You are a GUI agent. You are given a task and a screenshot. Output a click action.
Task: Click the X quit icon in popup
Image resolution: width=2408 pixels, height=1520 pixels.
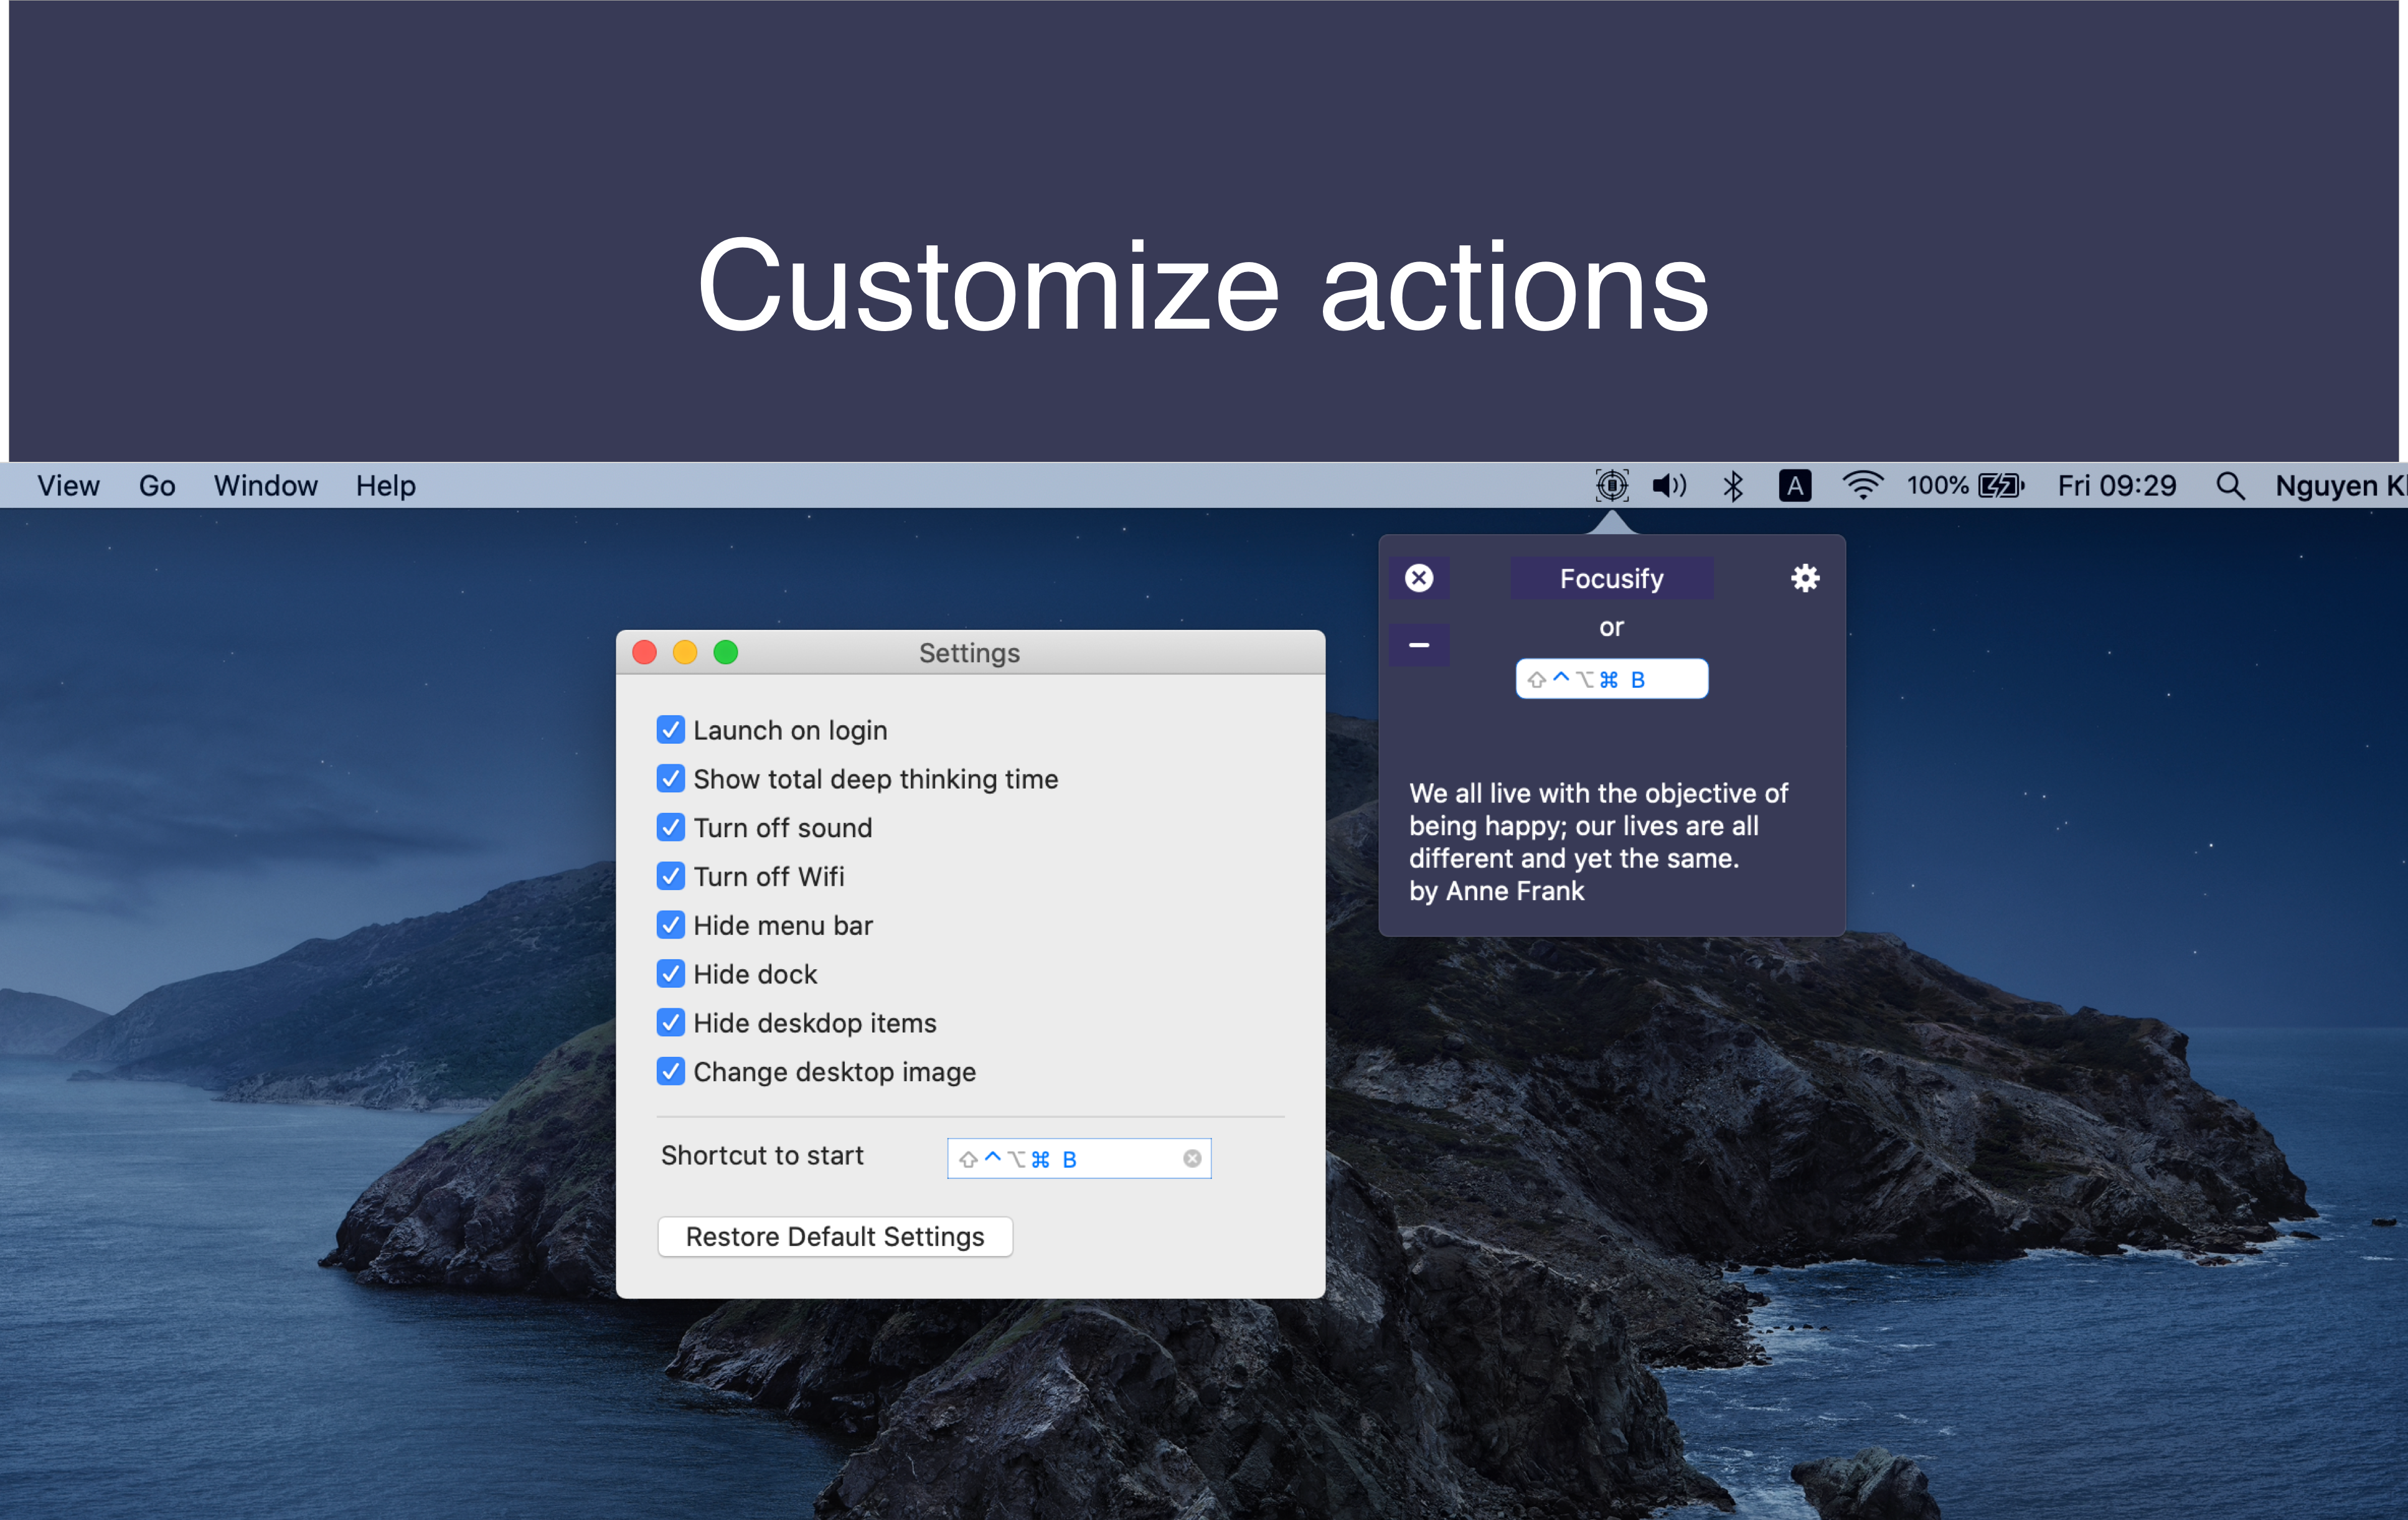click(1418, 578)
